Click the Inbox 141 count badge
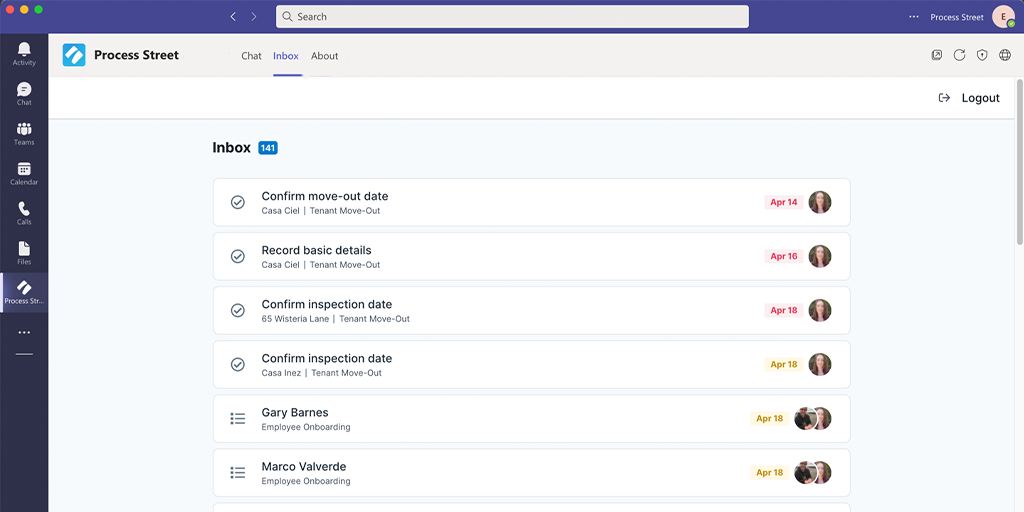The width and height of the screenshot is (1024, 512). coord(268,148)
